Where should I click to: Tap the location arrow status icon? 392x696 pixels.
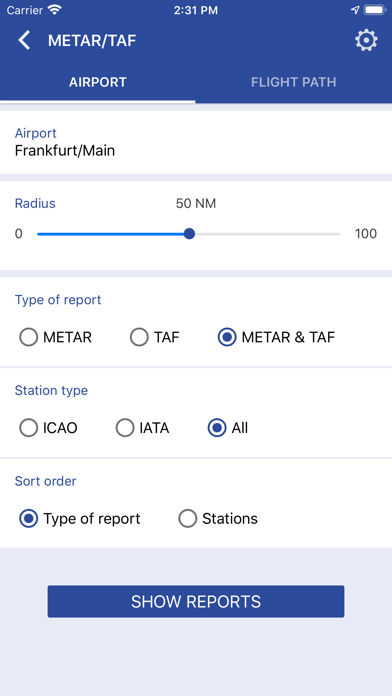click(355, 10)
